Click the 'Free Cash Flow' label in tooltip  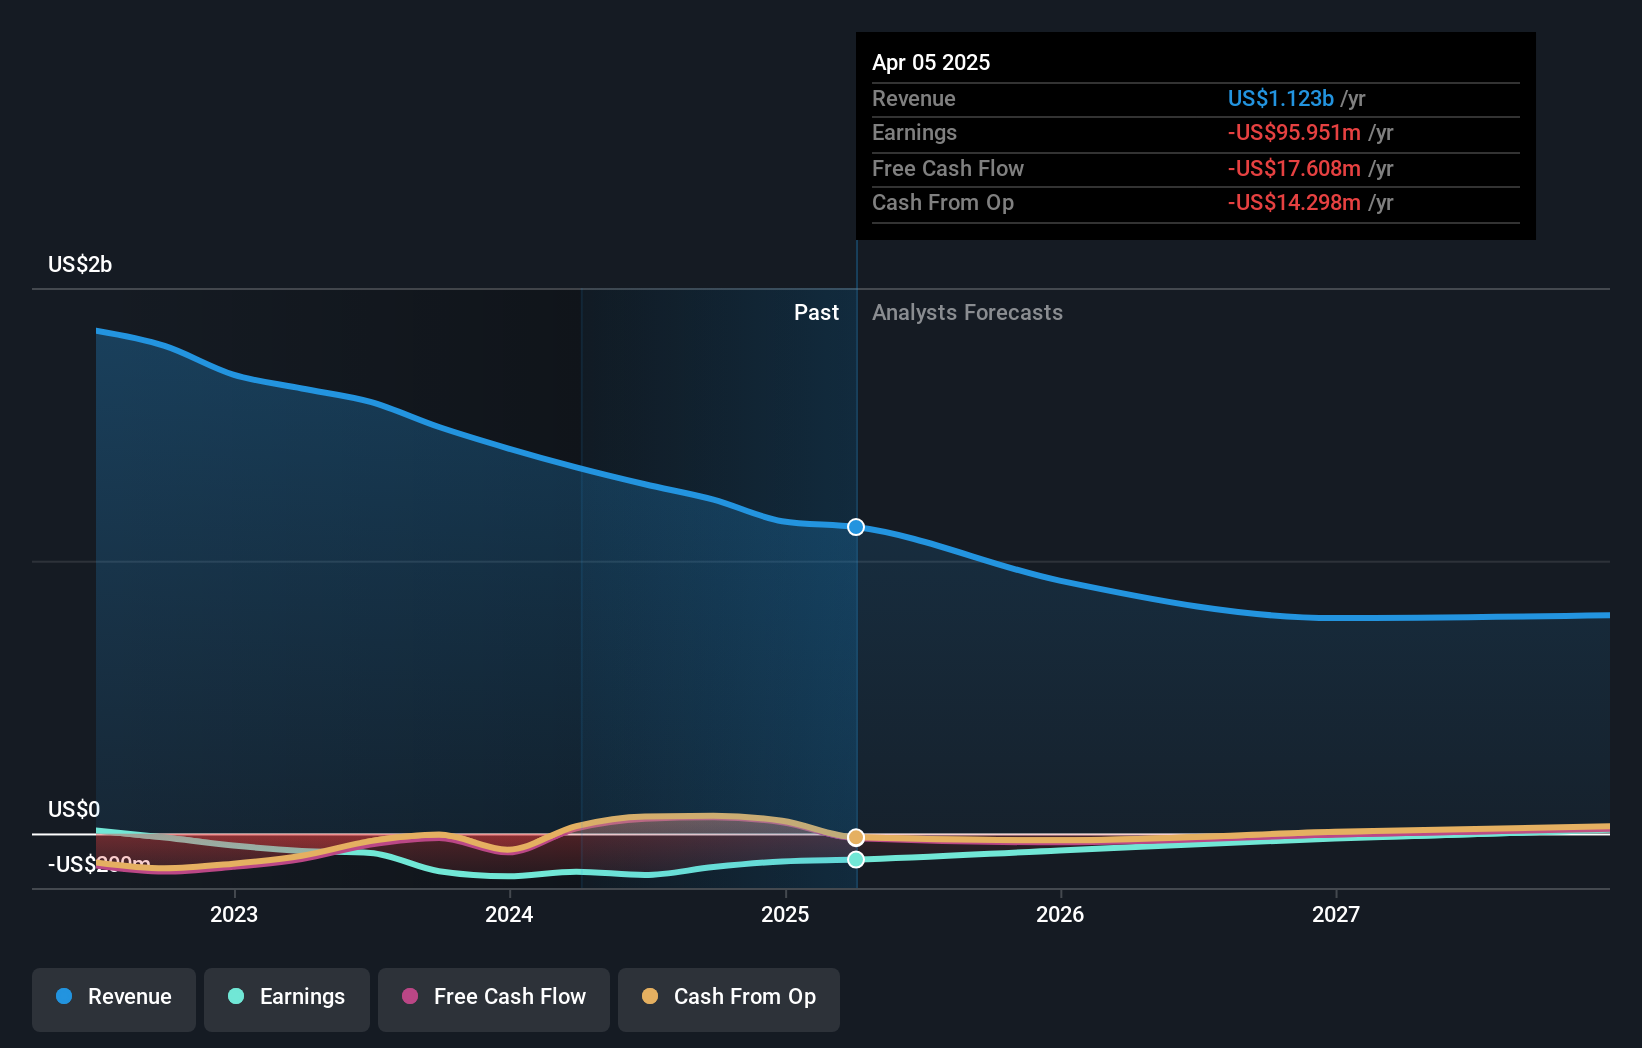click(x=948, y=168)
